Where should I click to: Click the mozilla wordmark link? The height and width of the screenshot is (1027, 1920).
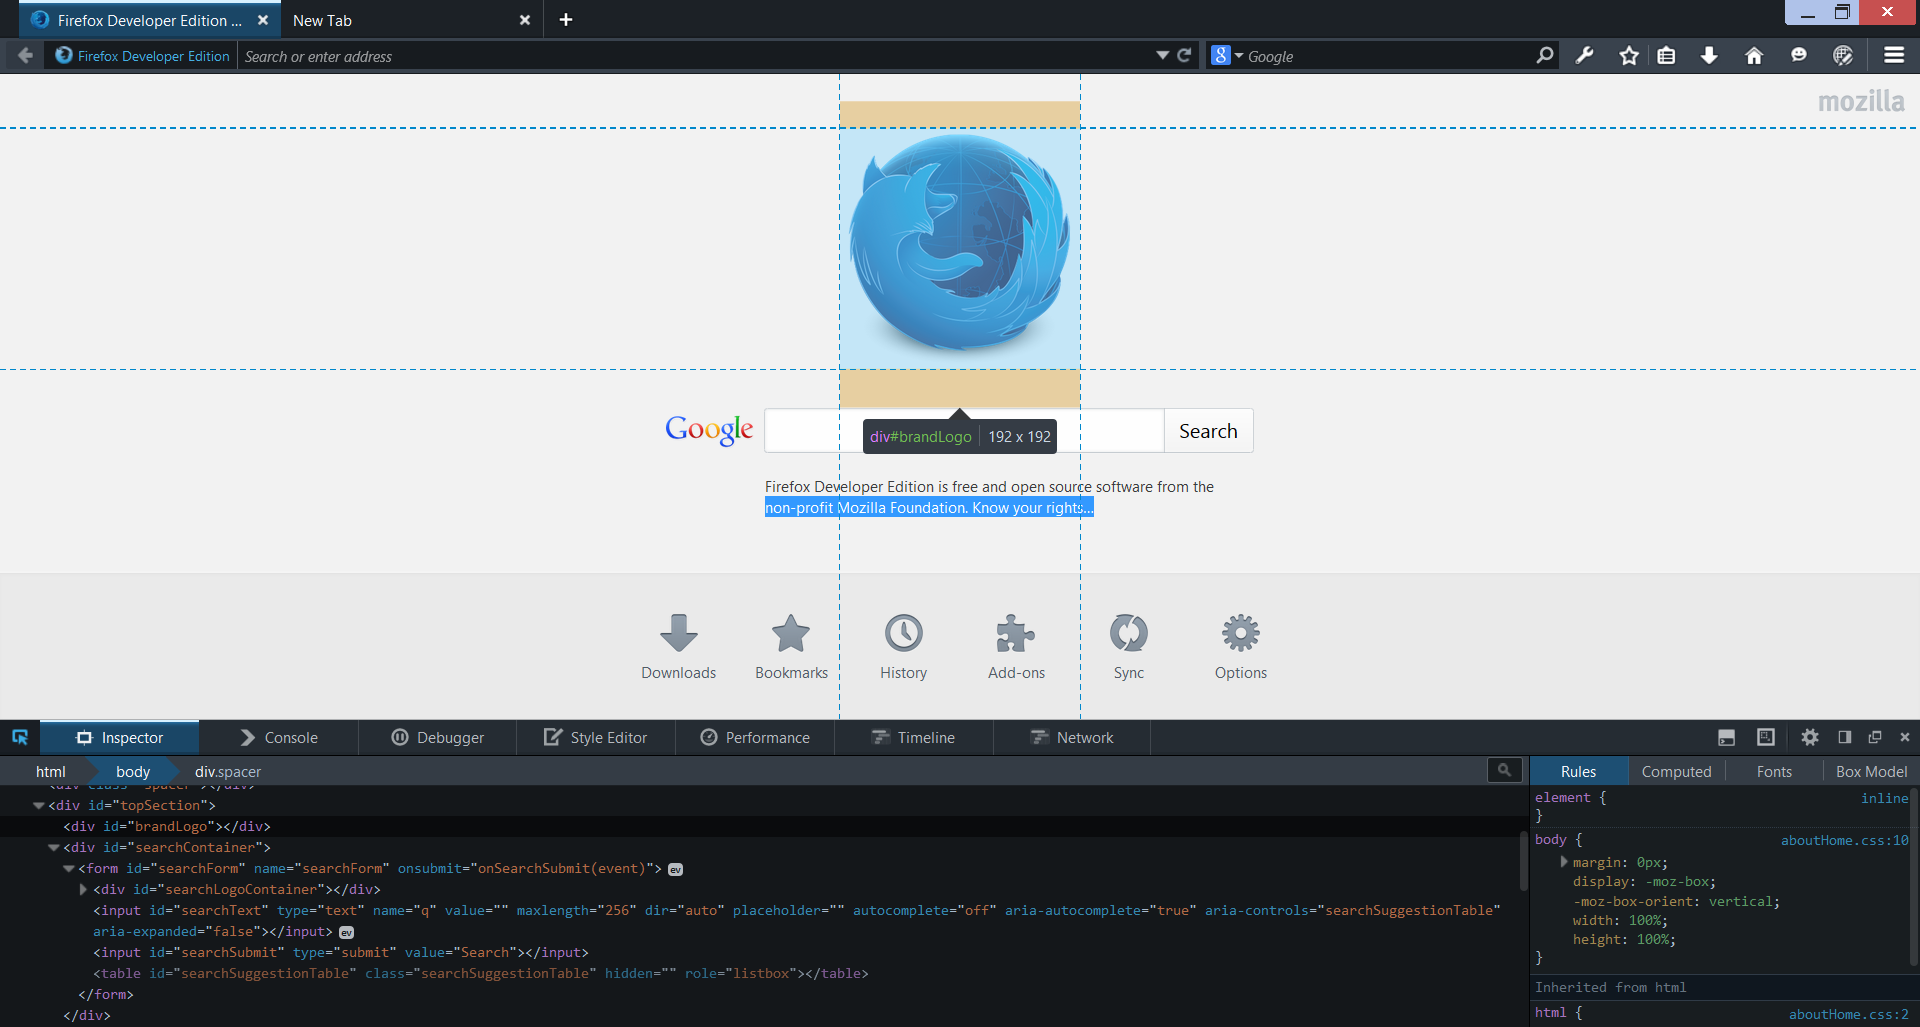tap(1861, 101)
